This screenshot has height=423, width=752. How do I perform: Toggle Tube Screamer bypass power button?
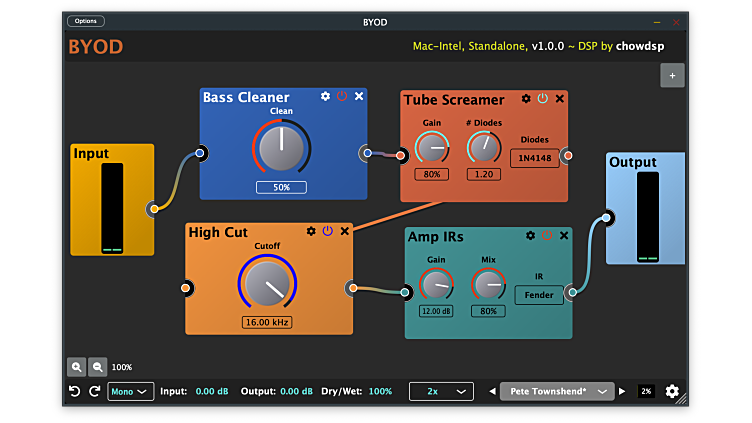pyautogui.click(x=543, y=99)
